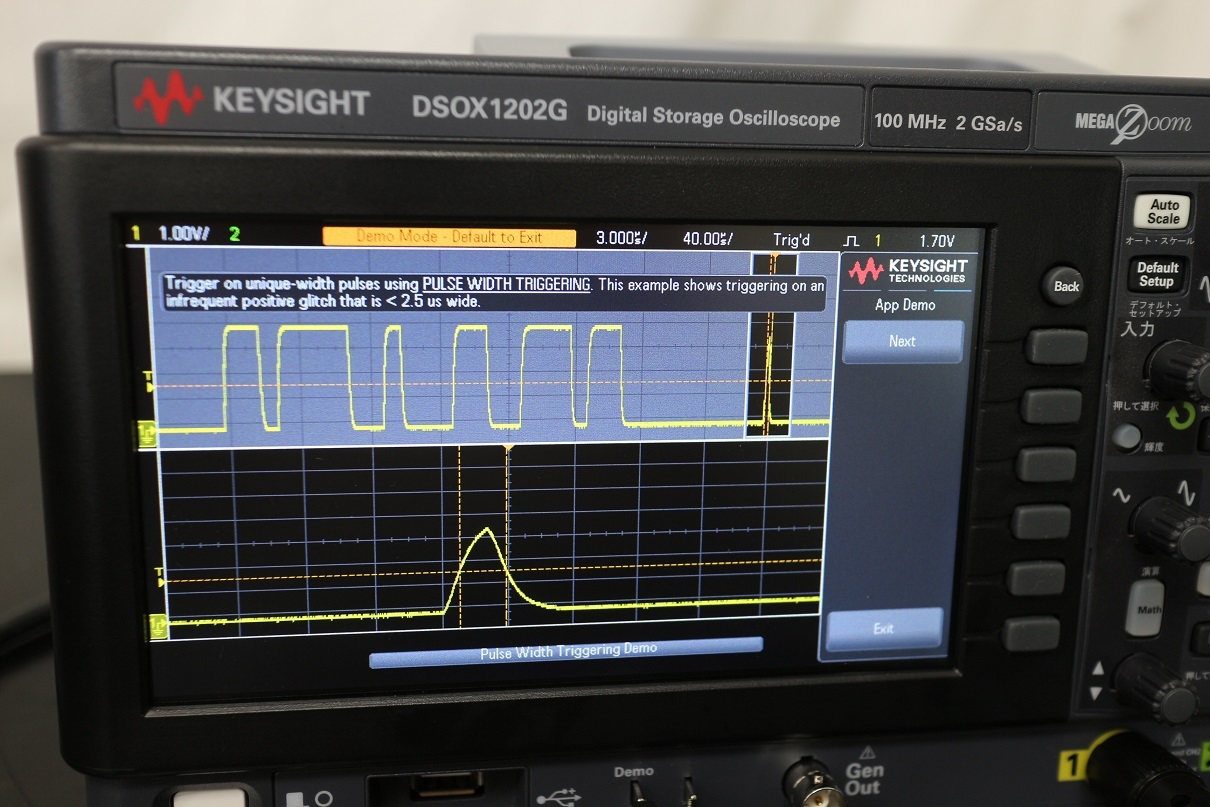Tap the on-screen Exit softkey label

point(884,628)
